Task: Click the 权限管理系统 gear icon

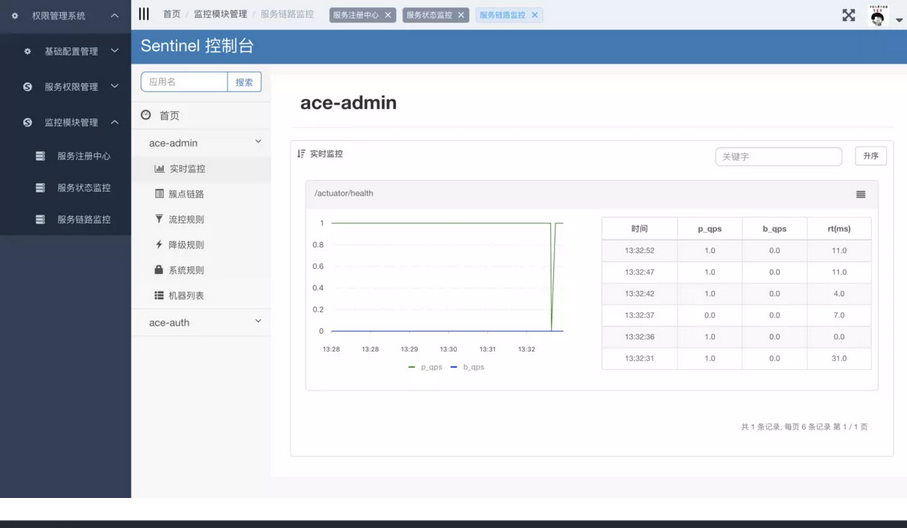Action: (14, 16)
